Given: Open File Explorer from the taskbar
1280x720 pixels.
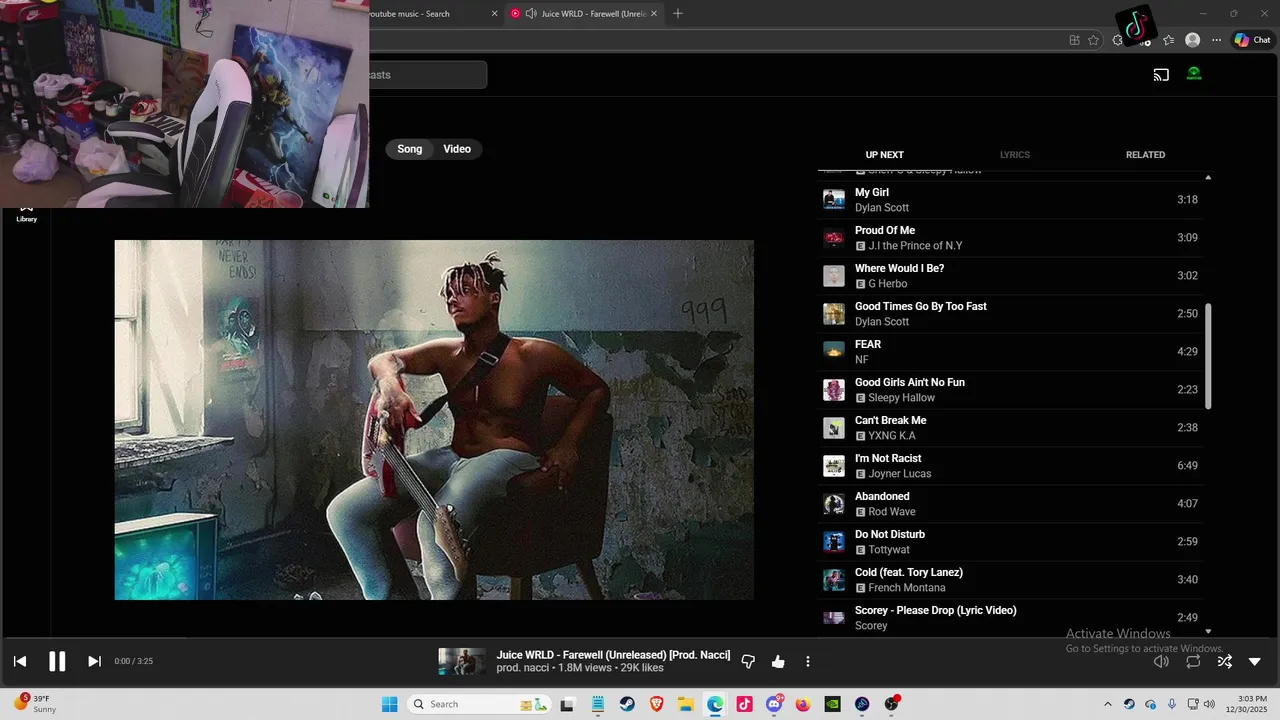Looking at the screenshot, I should 686,704.
